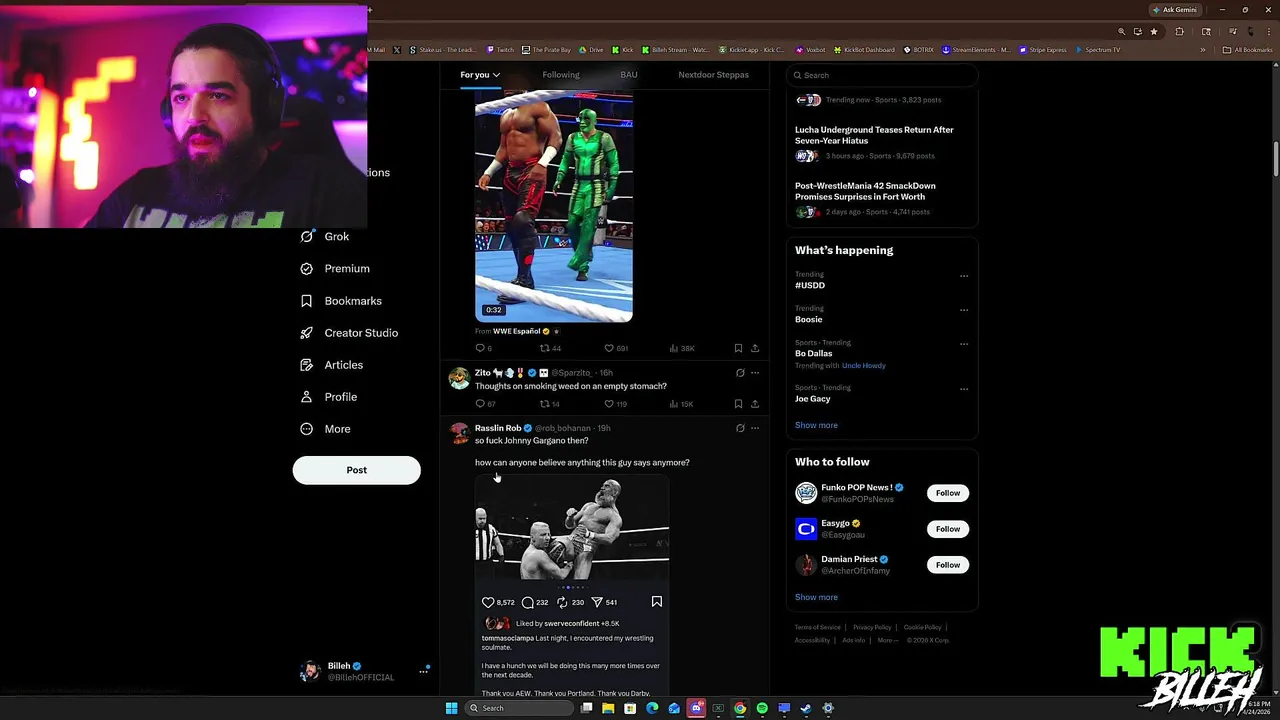Switch to the BAU tab
This screenshot has width=1280, height=720.
tap(629, 75)
